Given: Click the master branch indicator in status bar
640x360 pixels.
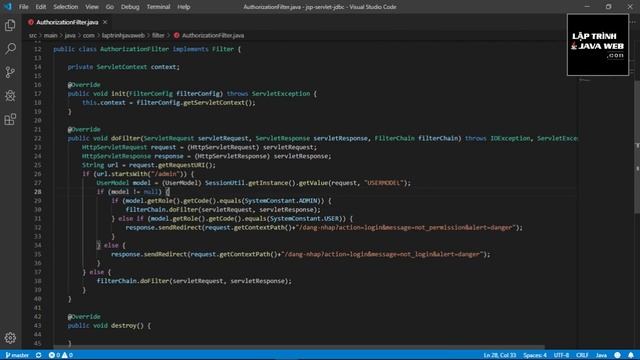Looking at the screenshot, I should 17,355.
